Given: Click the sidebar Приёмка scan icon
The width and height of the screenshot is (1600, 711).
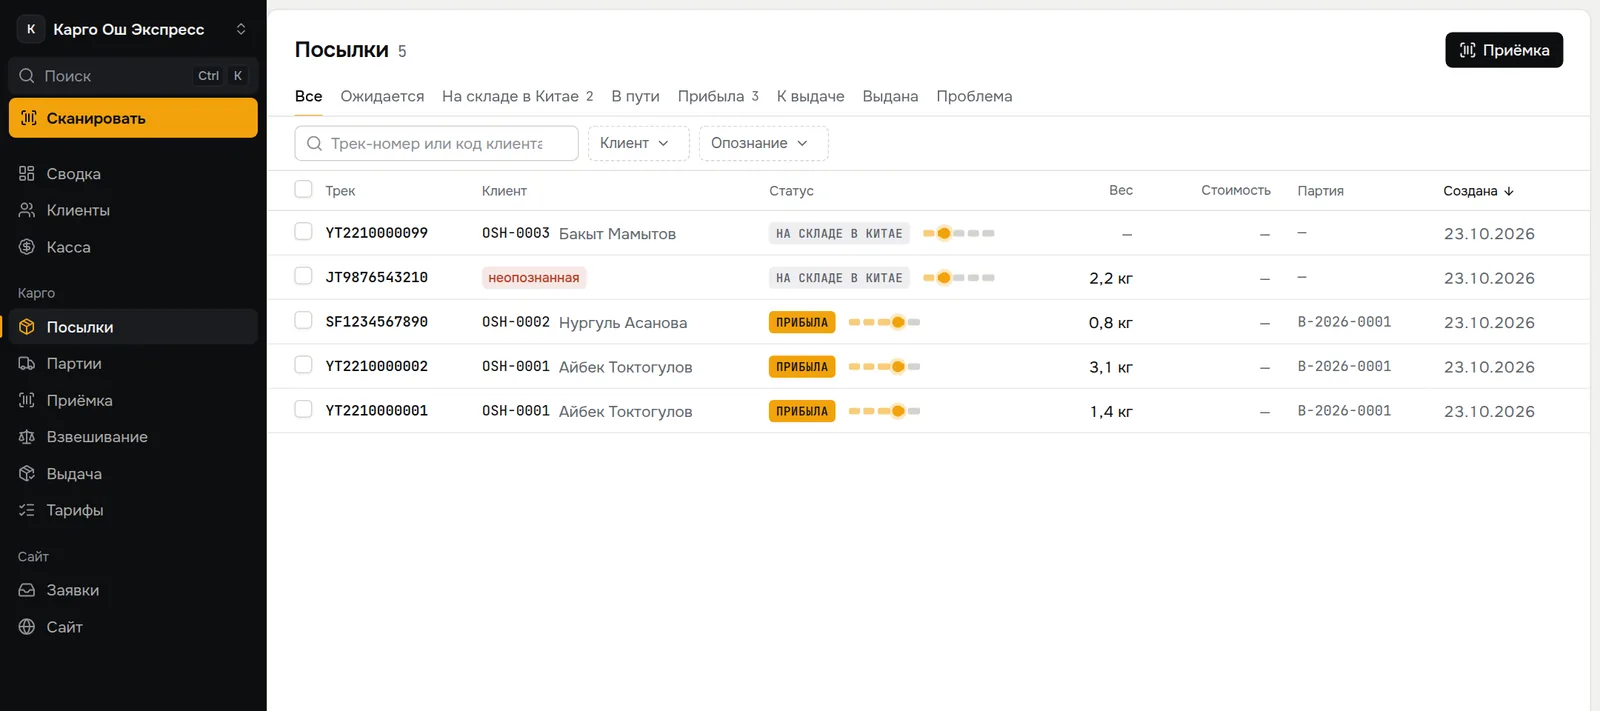Looking at the screenshot, I should click(27, 400).
